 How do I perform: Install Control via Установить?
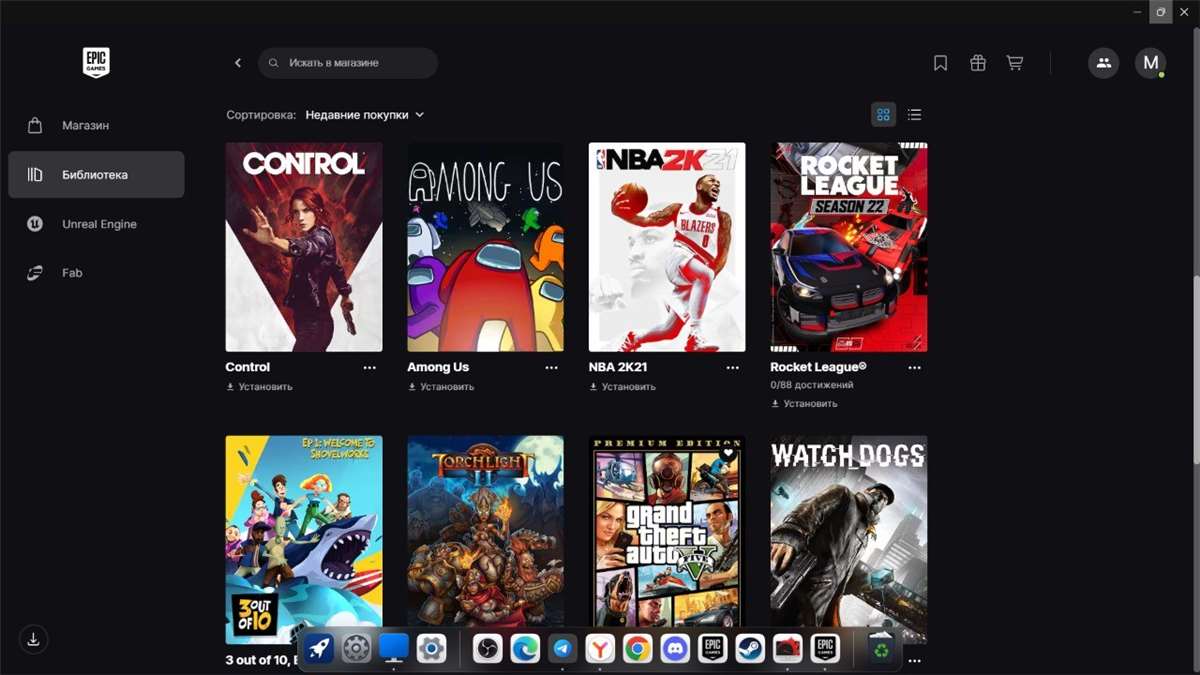tap(260, 387)
